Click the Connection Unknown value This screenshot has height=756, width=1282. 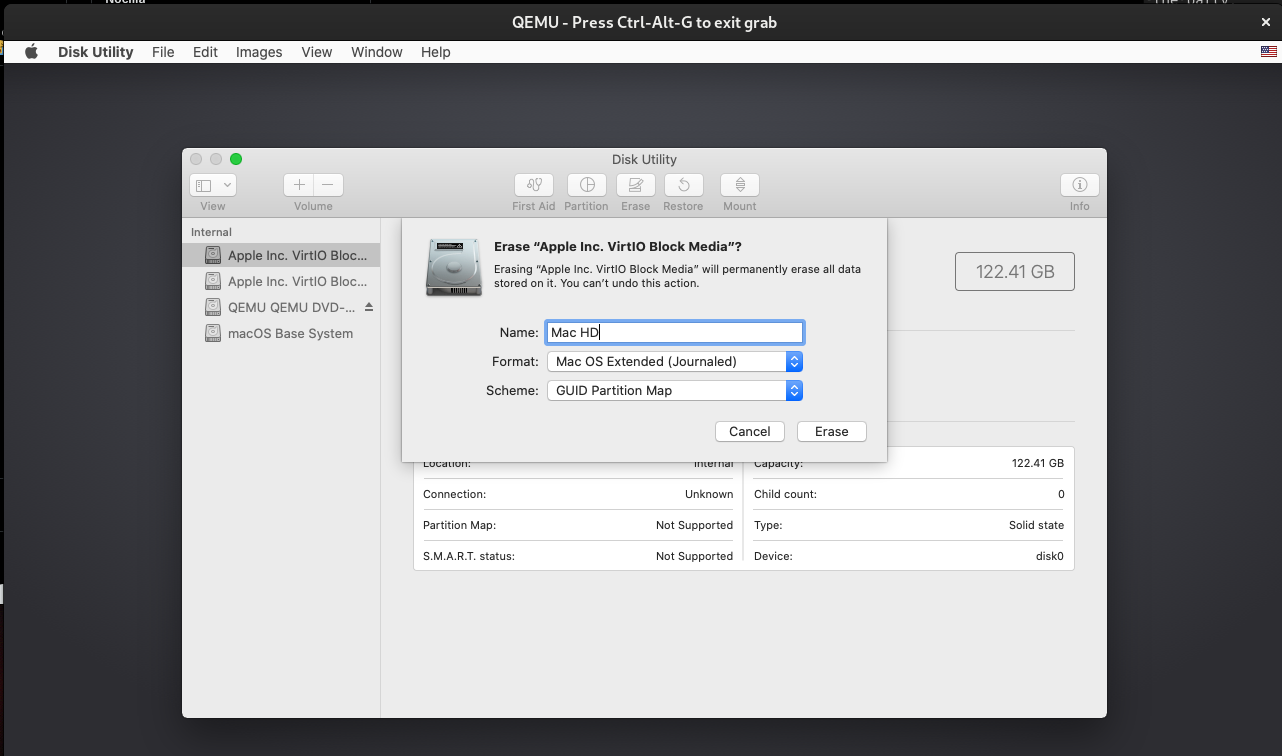point(709,494)
